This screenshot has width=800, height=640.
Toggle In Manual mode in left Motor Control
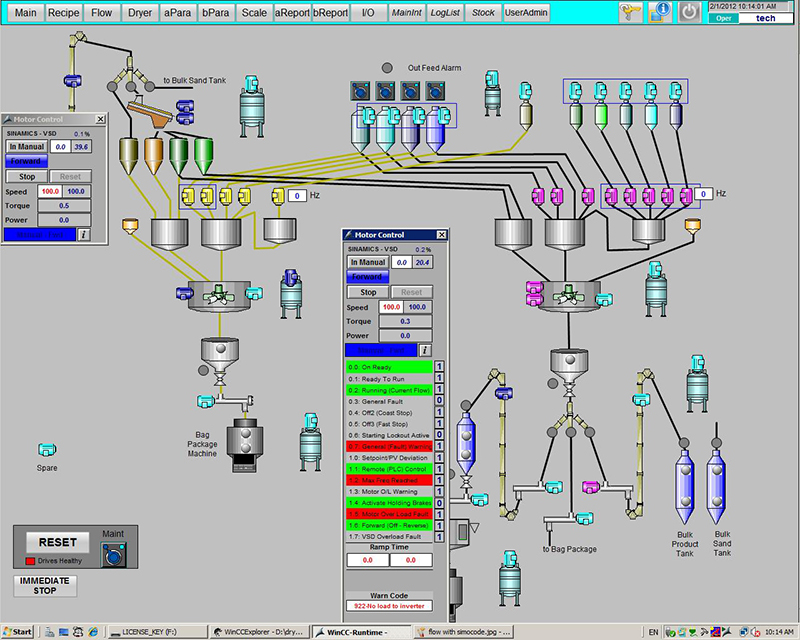[x=26, y=146]
